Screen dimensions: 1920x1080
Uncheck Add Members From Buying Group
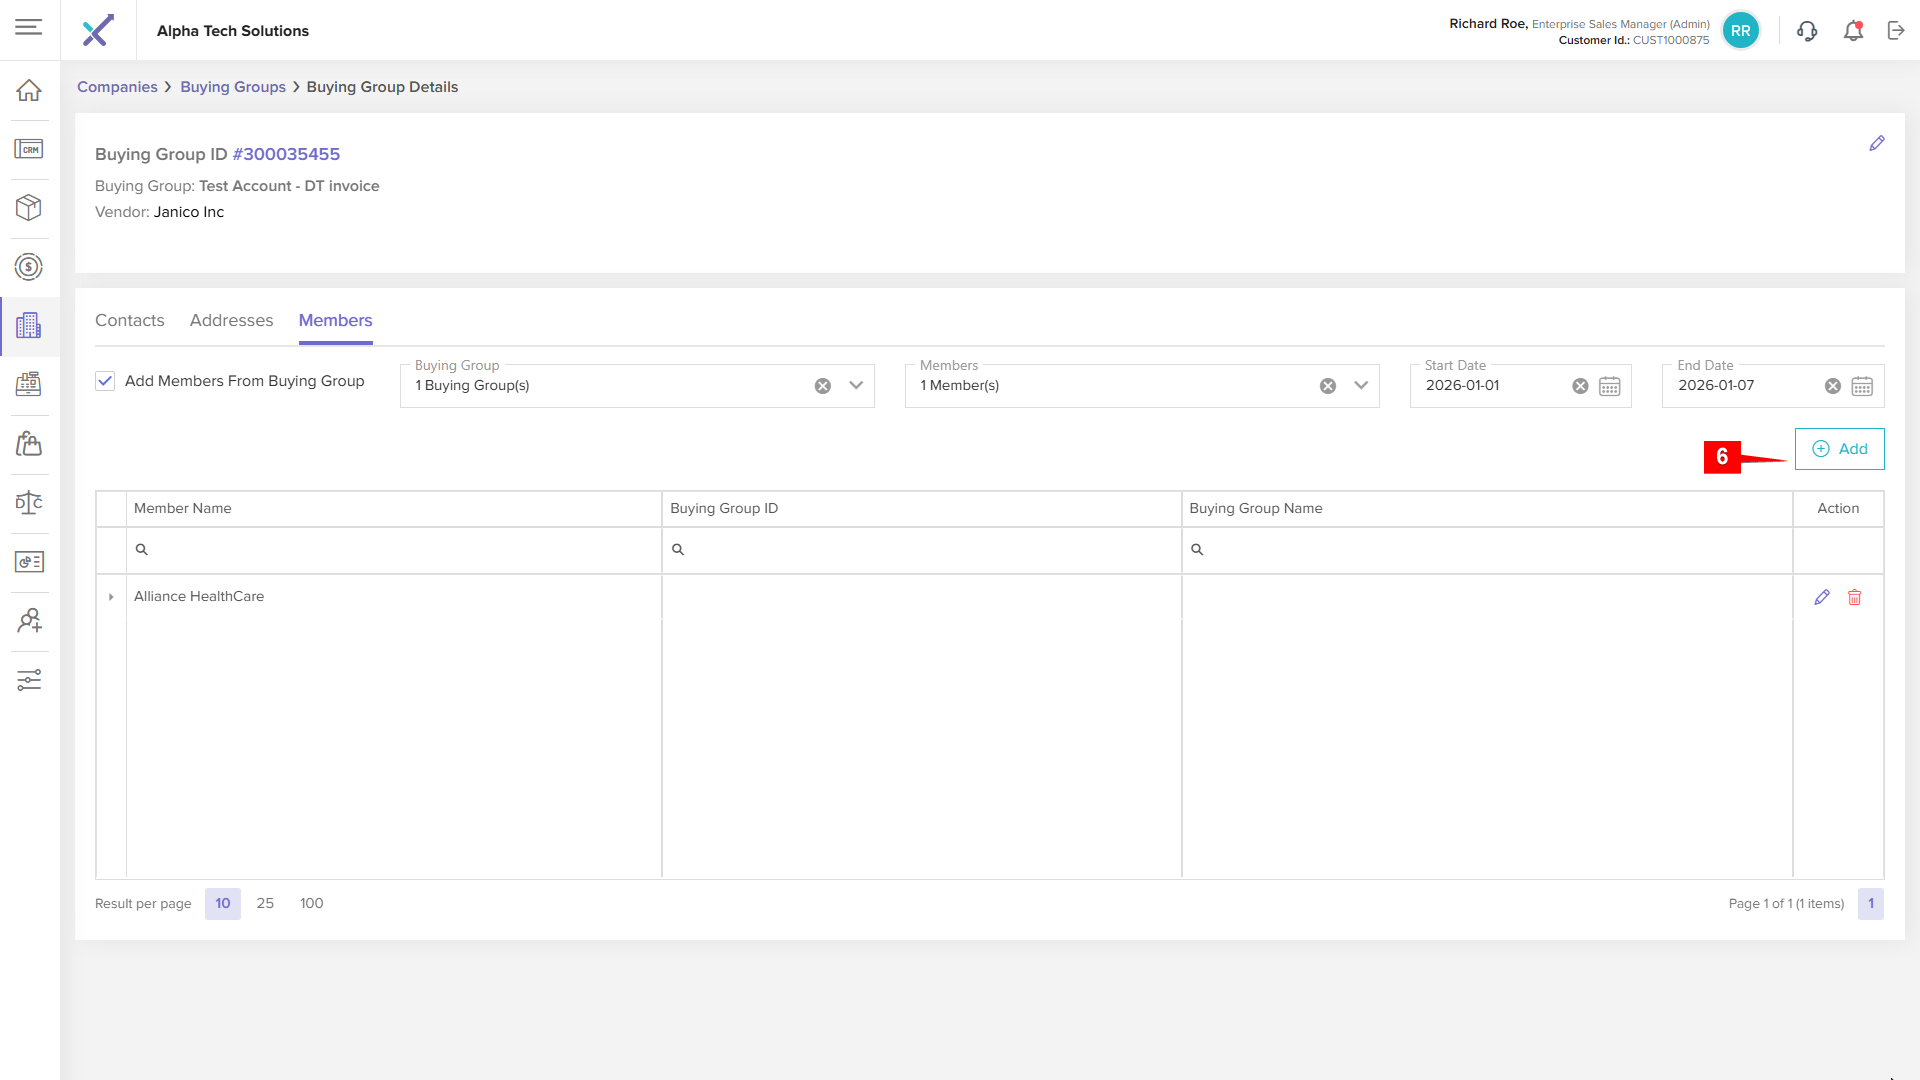point(105,381)
